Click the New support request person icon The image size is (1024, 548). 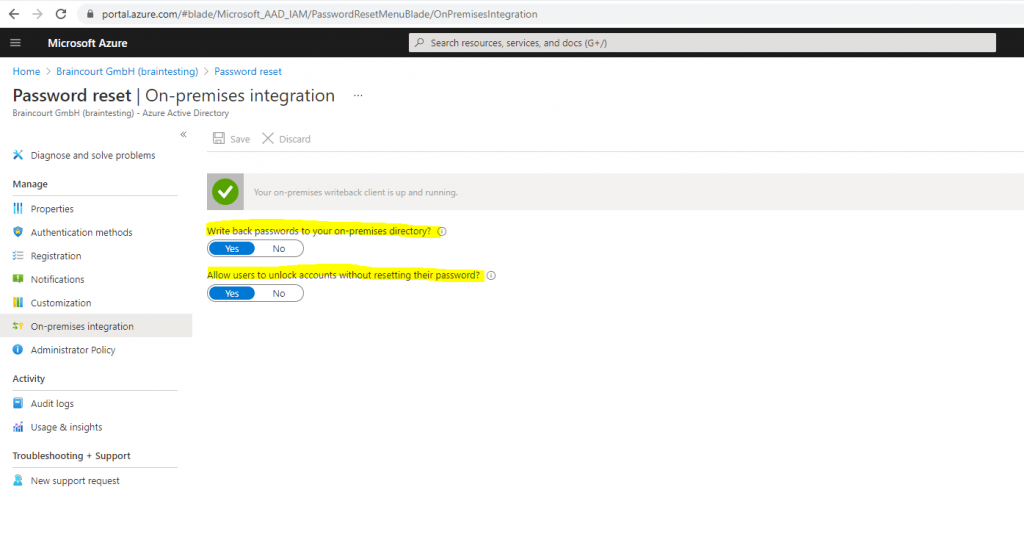pyautogui.click(x=18, y=480)
